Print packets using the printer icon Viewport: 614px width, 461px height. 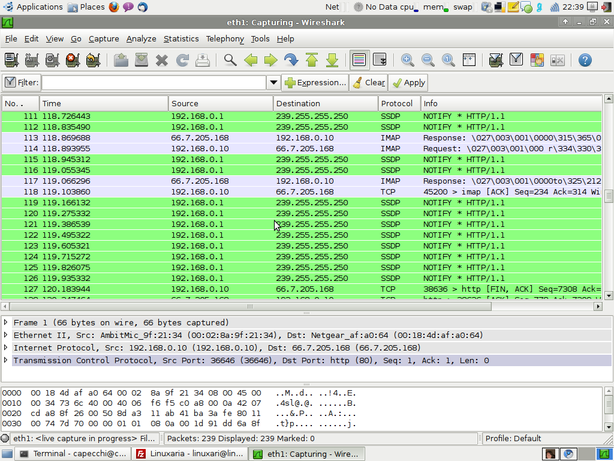pyautogui.click(x=202, y=60)
